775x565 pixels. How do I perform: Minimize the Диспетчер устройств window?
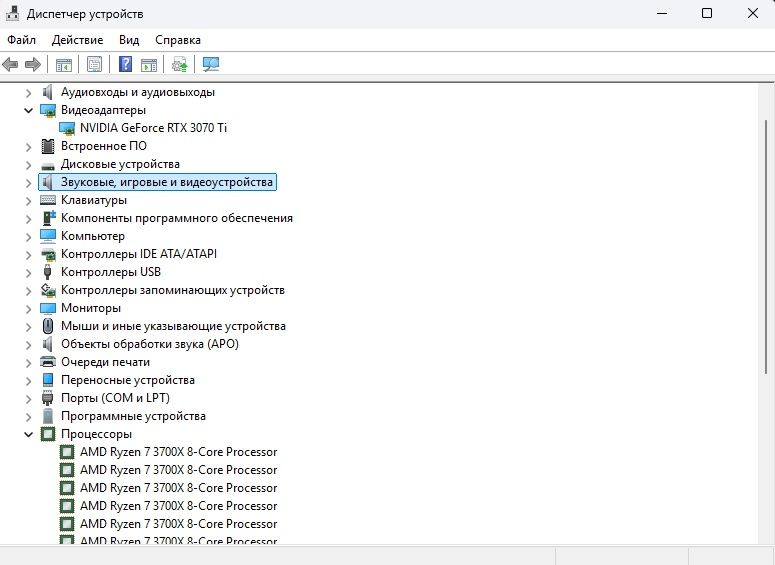pos(662,13)
